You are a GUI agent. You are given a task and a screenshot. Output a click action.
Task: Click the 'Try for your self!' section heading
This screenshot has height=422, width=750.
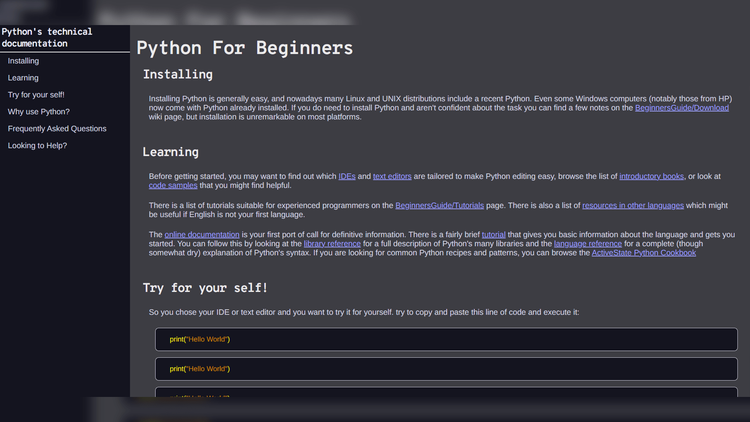(x=205, y=288)
